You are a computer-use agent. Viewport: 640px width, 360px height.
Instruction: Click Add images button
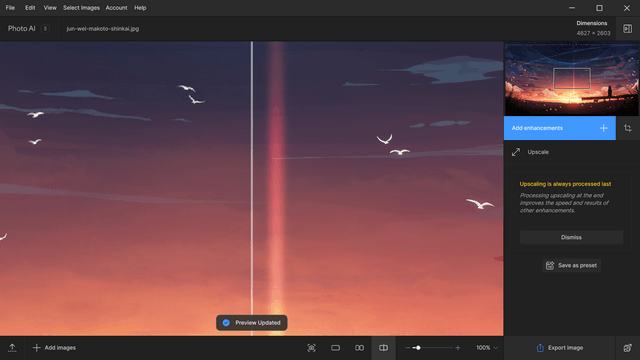click(x=54, y=348)
